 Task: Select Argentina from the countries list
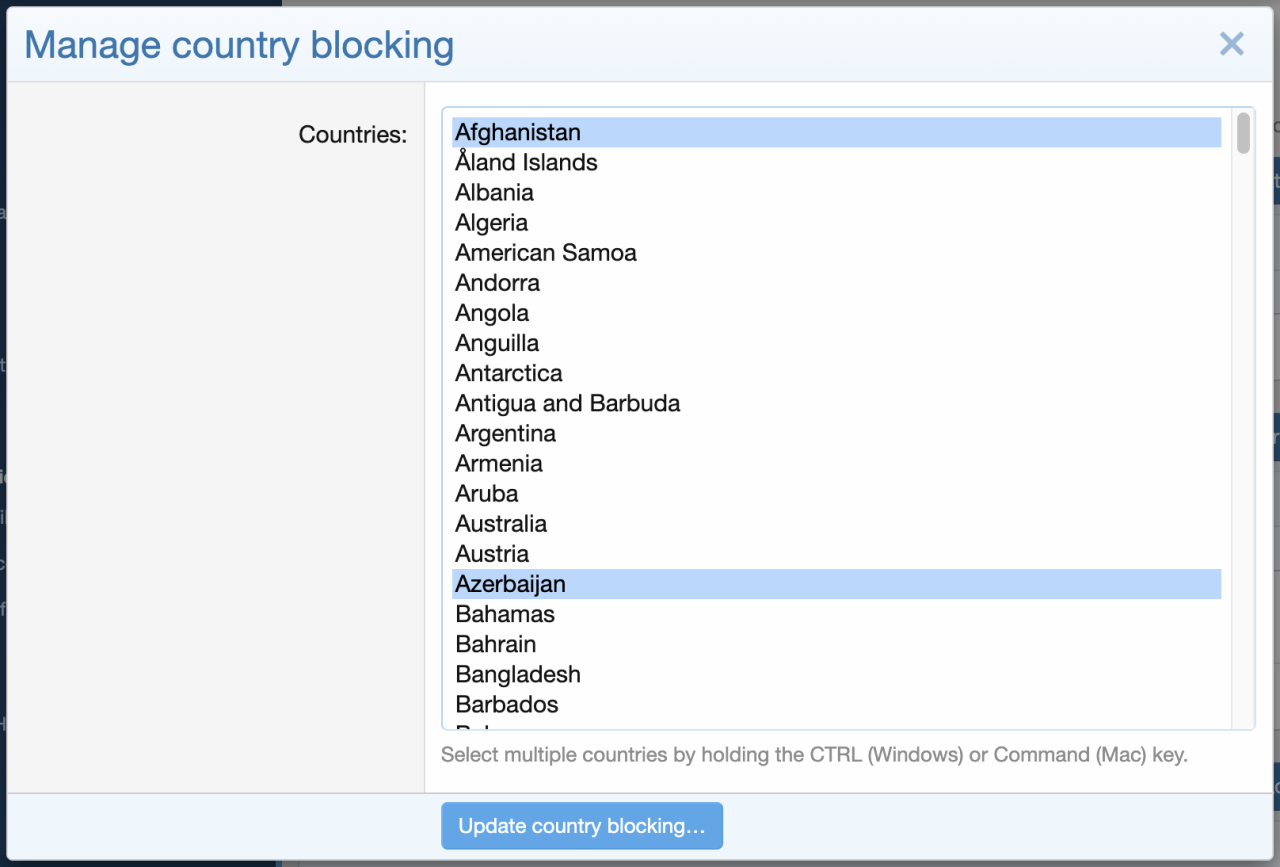click(x=505, y=433)
